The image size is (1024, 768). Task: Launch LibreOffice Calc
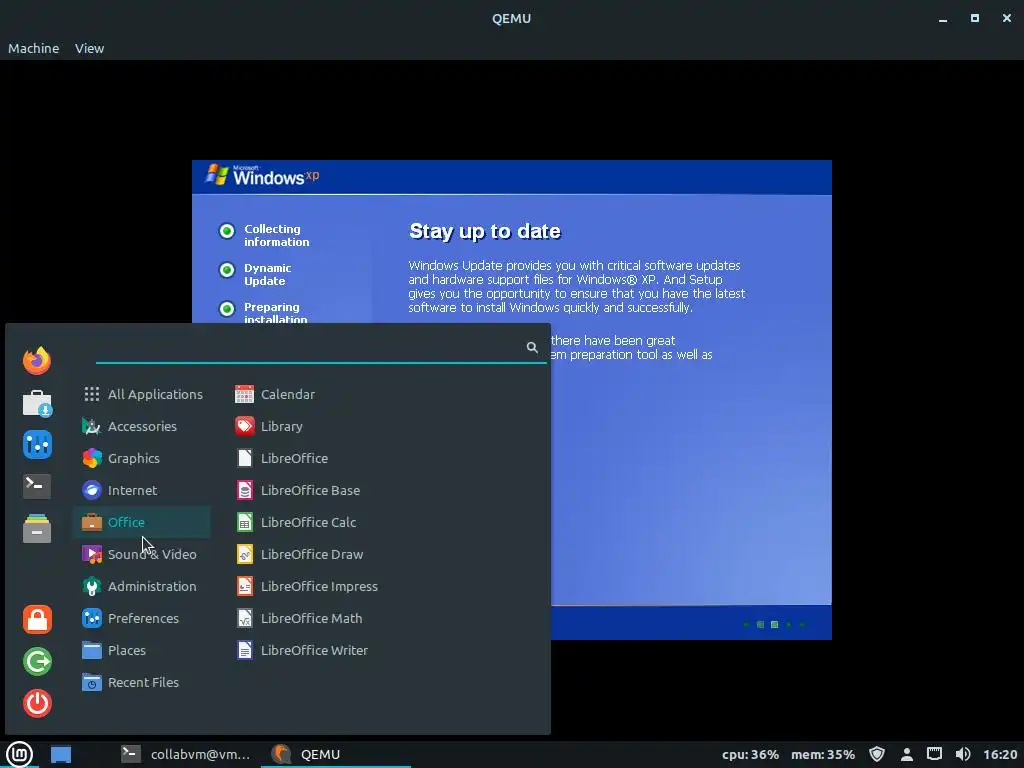[x=296, y=522]
